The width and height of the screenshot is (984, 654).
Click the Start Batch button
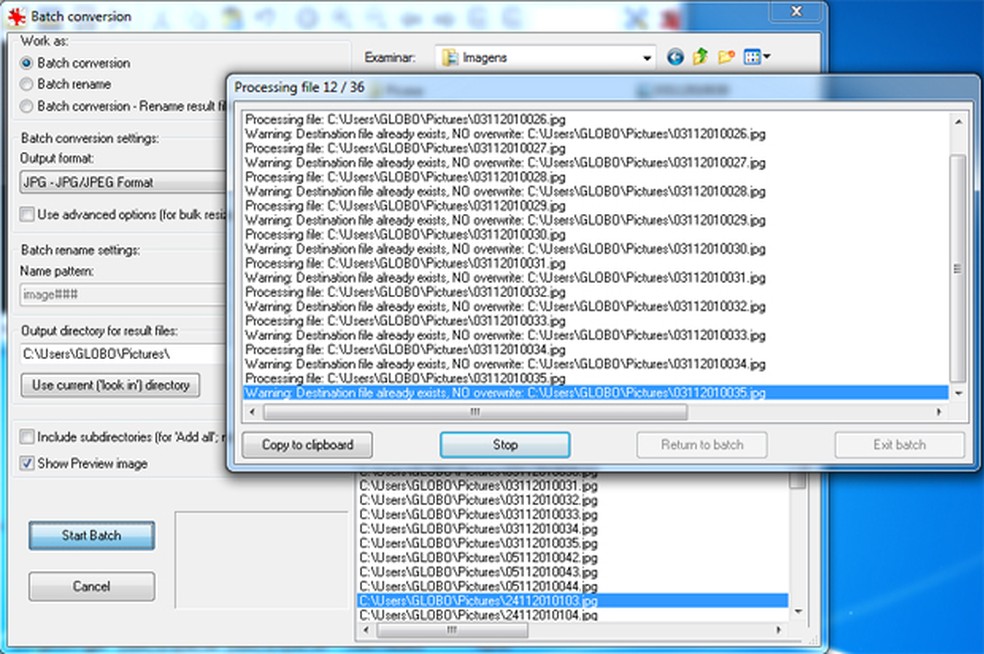point(92,535)
